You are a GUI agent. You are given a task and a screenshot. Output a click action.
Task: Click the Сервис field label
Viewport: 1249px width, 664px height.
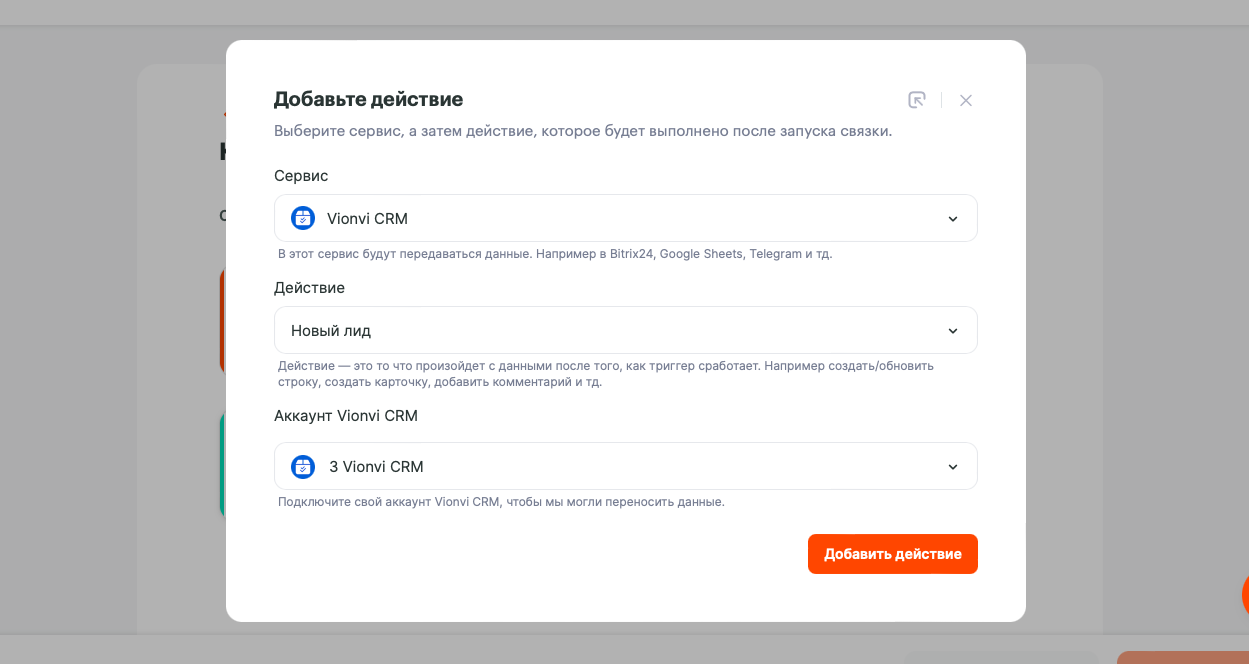[301, 176]
